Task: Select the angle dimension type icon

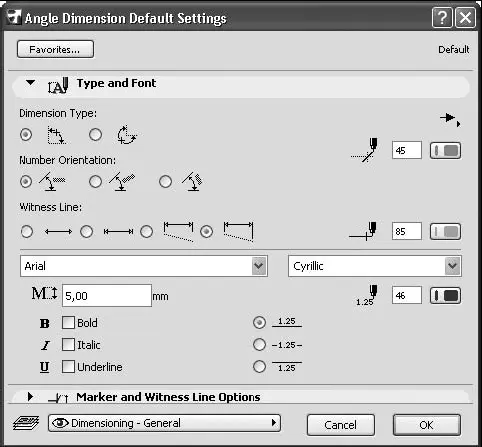Action: tap(56, 135)
